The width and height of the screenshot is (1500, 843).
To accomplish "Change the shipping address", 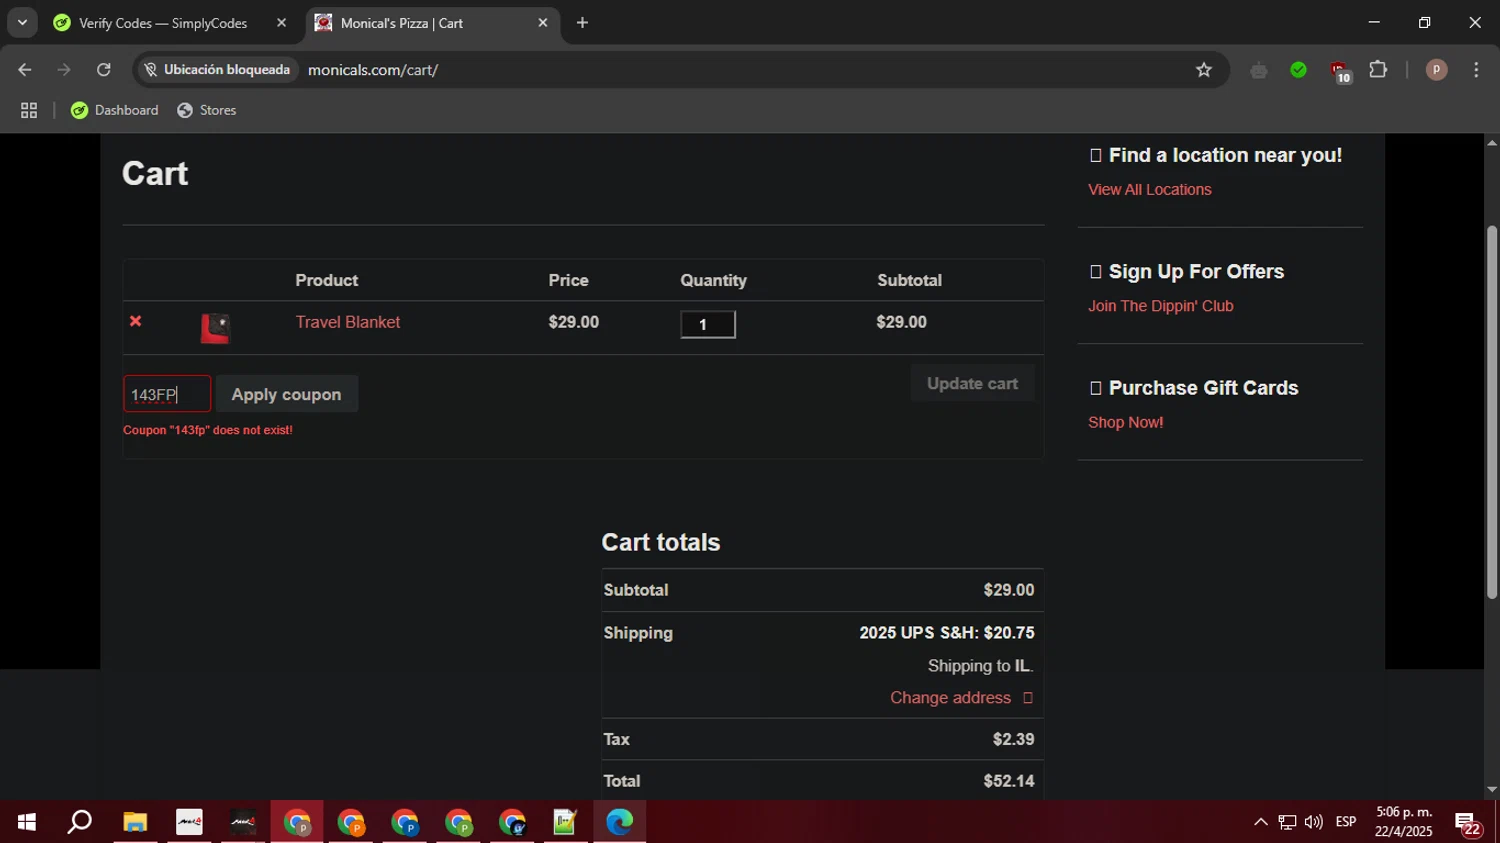I will (x=950, y=698).
